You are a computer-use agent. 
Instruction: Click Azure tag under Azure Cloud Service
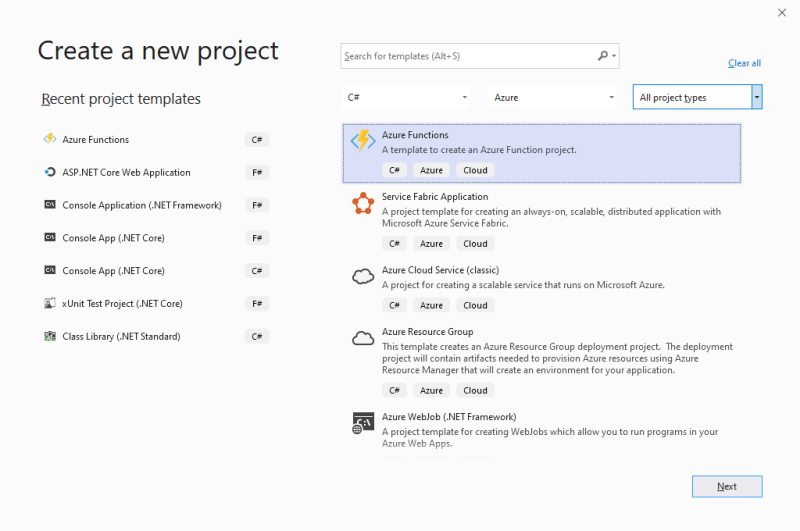[x=431, y=305]
